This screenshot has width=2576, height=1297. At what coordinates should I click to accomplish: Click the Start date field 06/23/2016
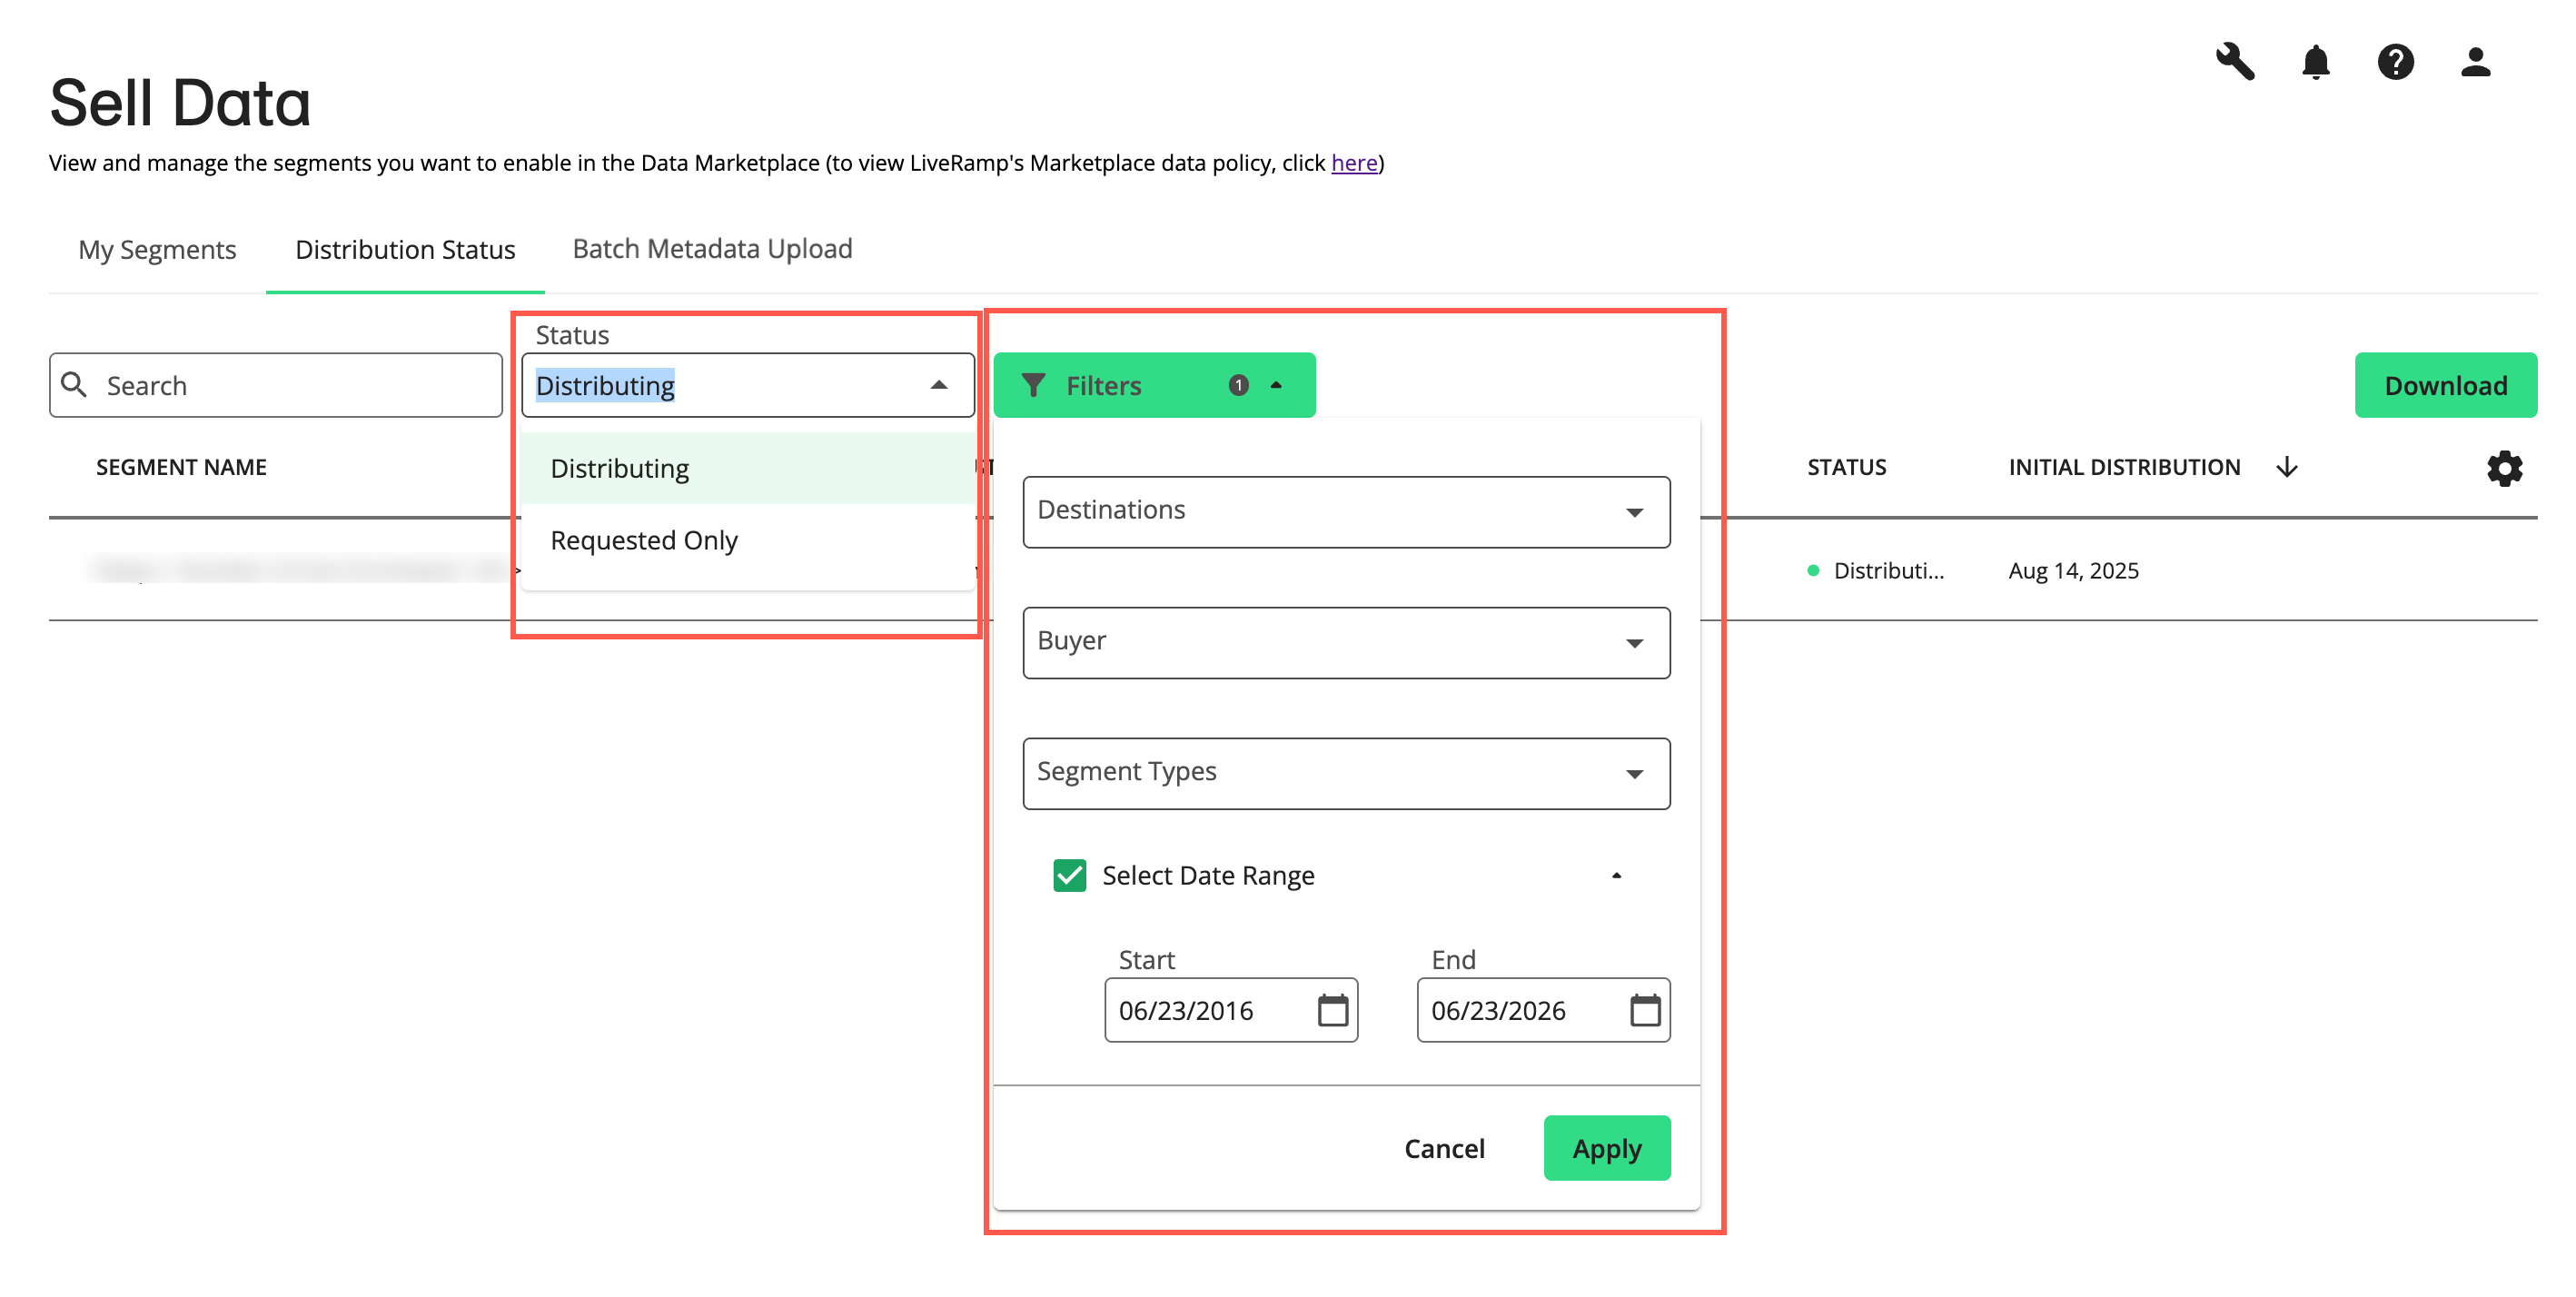pyautogui.click(x=1230, y=1010)
